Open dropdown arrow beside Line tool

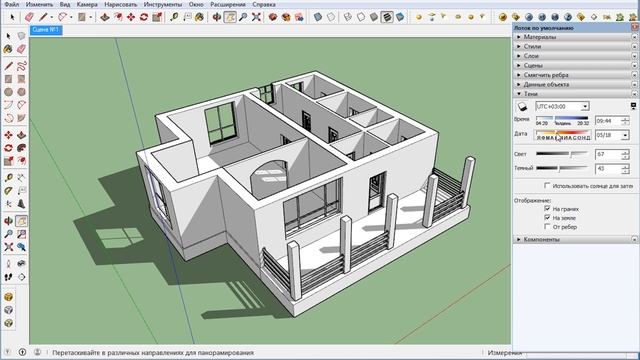click(x=51, y=17)
